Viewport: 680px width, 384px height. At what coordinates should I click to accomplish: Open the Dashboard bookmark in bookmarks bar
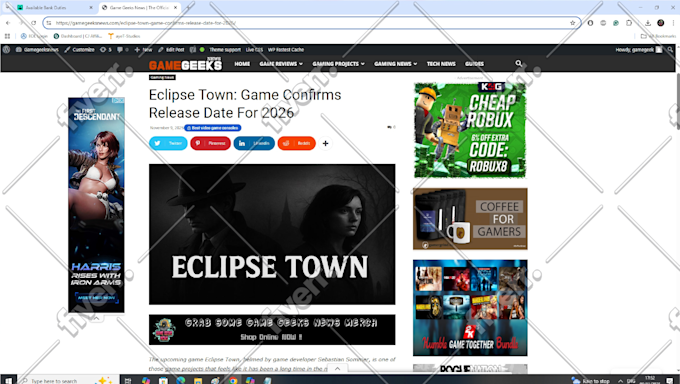tap(78, 36)
